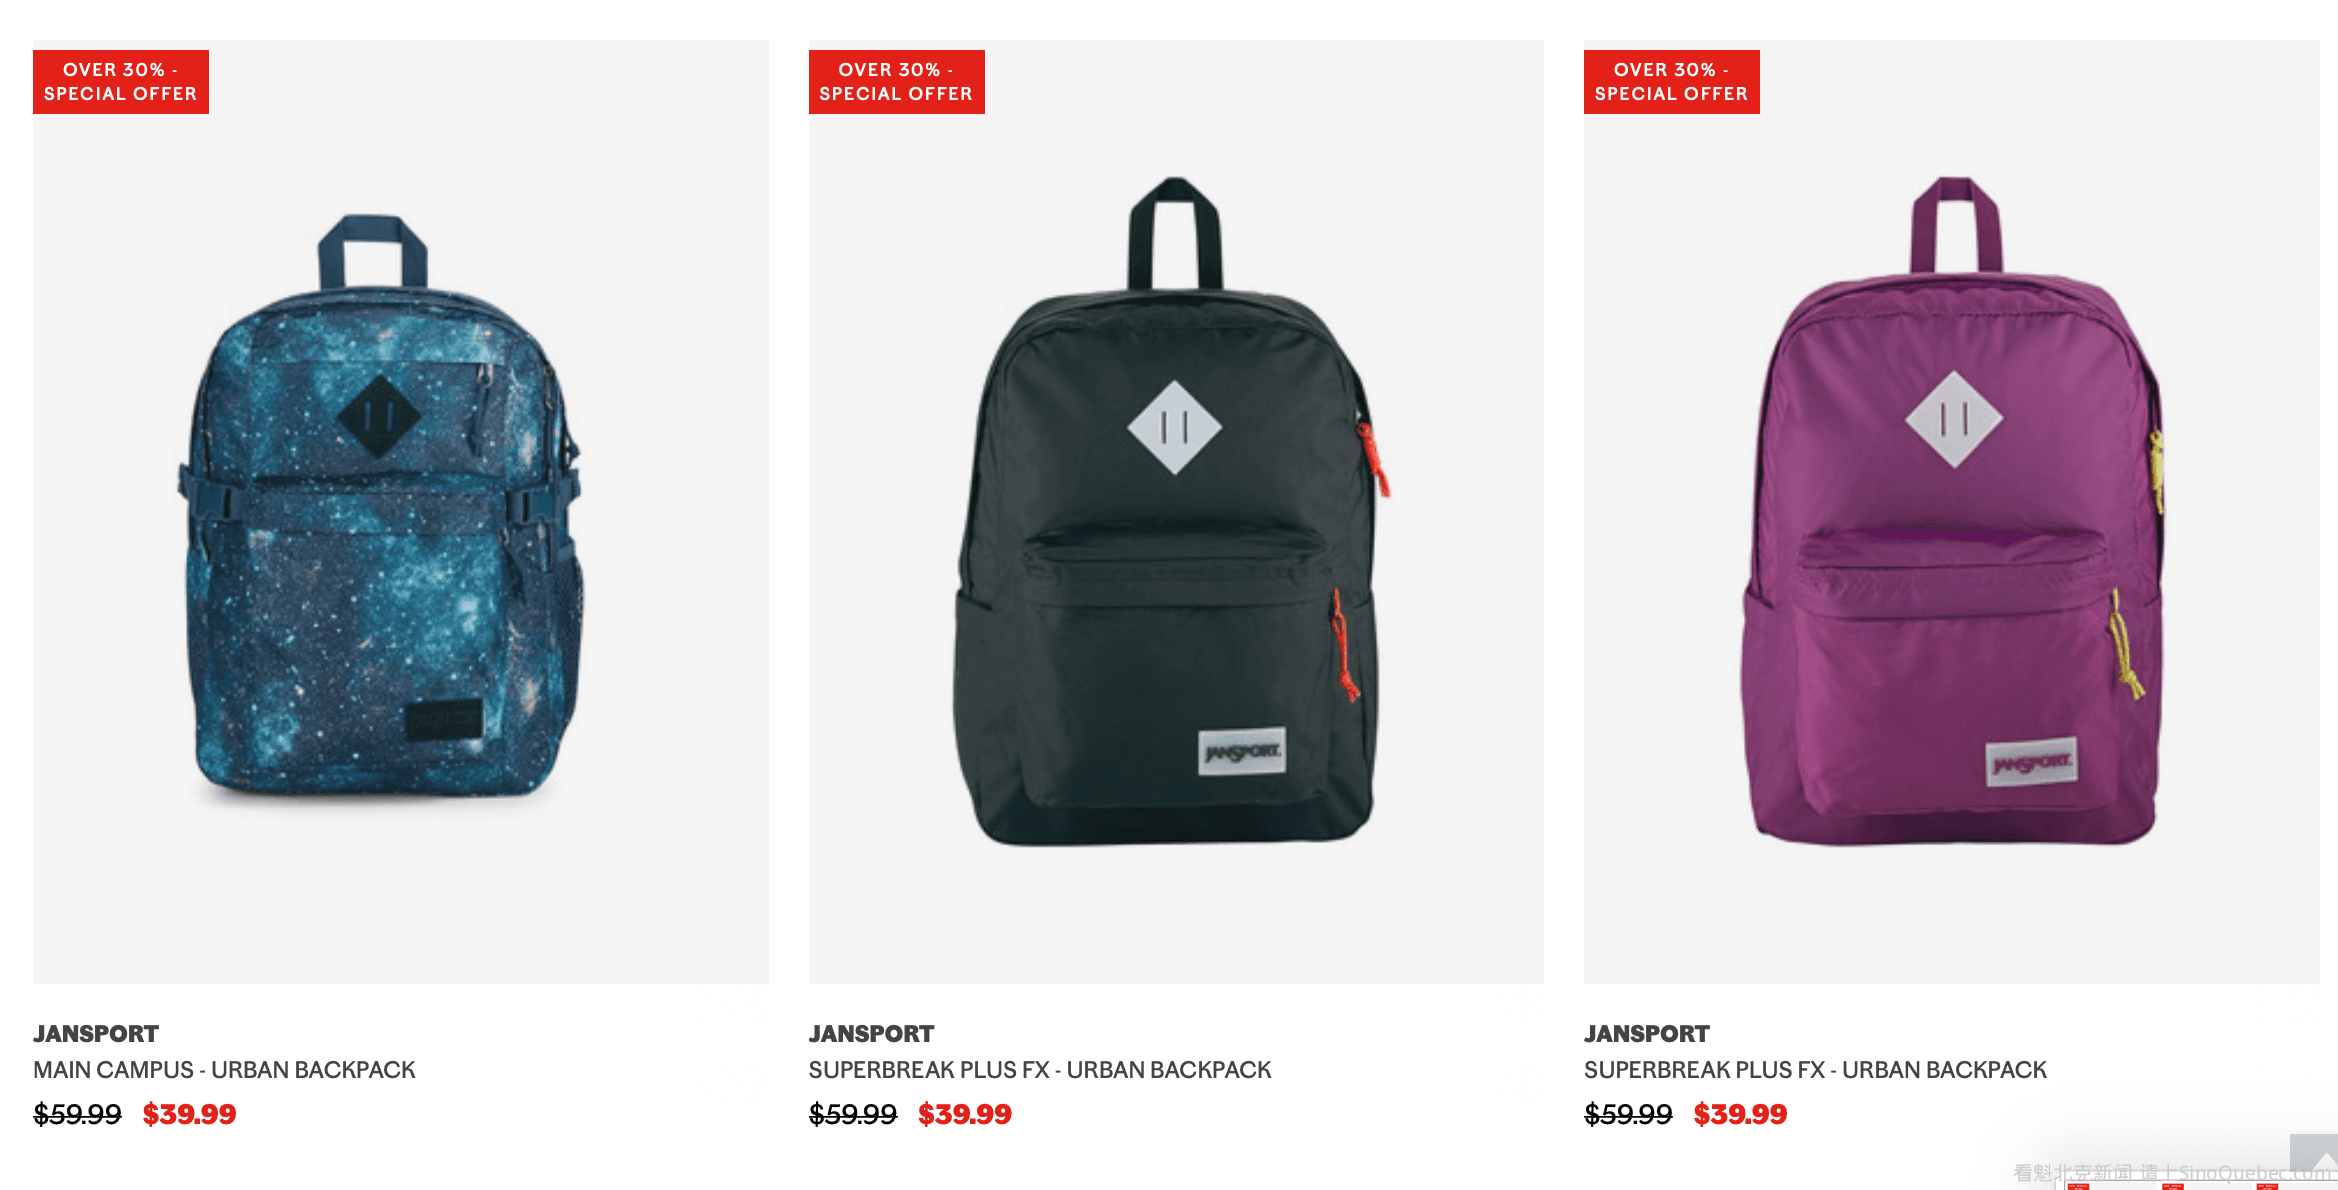2338x1190 pixels.
Task: Open the Main Campus - Urban Backpack link
Action: coord(224,1070)
